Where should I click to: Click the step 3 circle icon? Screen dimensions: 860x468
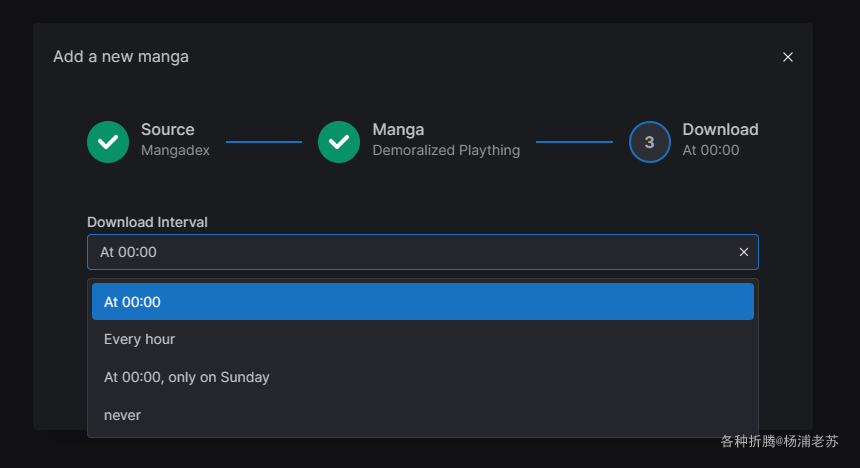649,142
